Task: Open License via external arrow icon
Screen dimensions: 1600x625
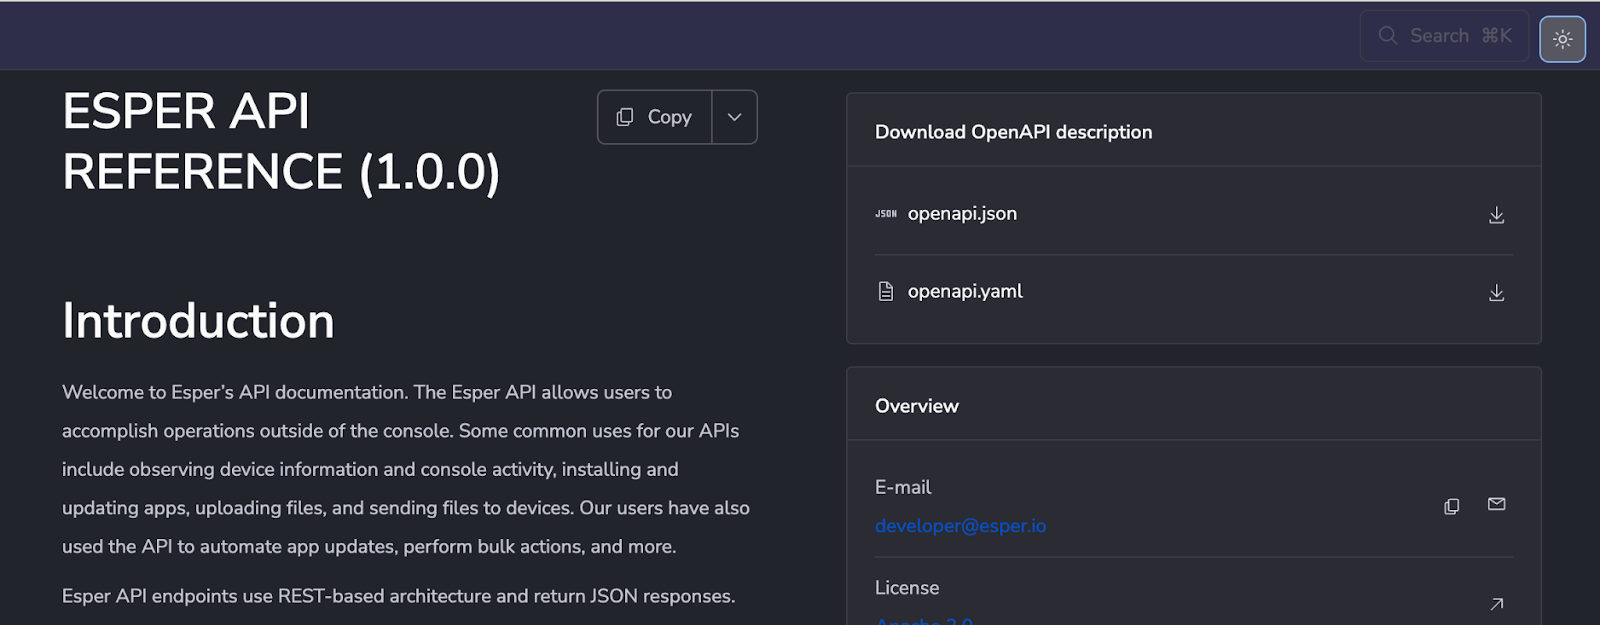Action: click(1496, 604)
